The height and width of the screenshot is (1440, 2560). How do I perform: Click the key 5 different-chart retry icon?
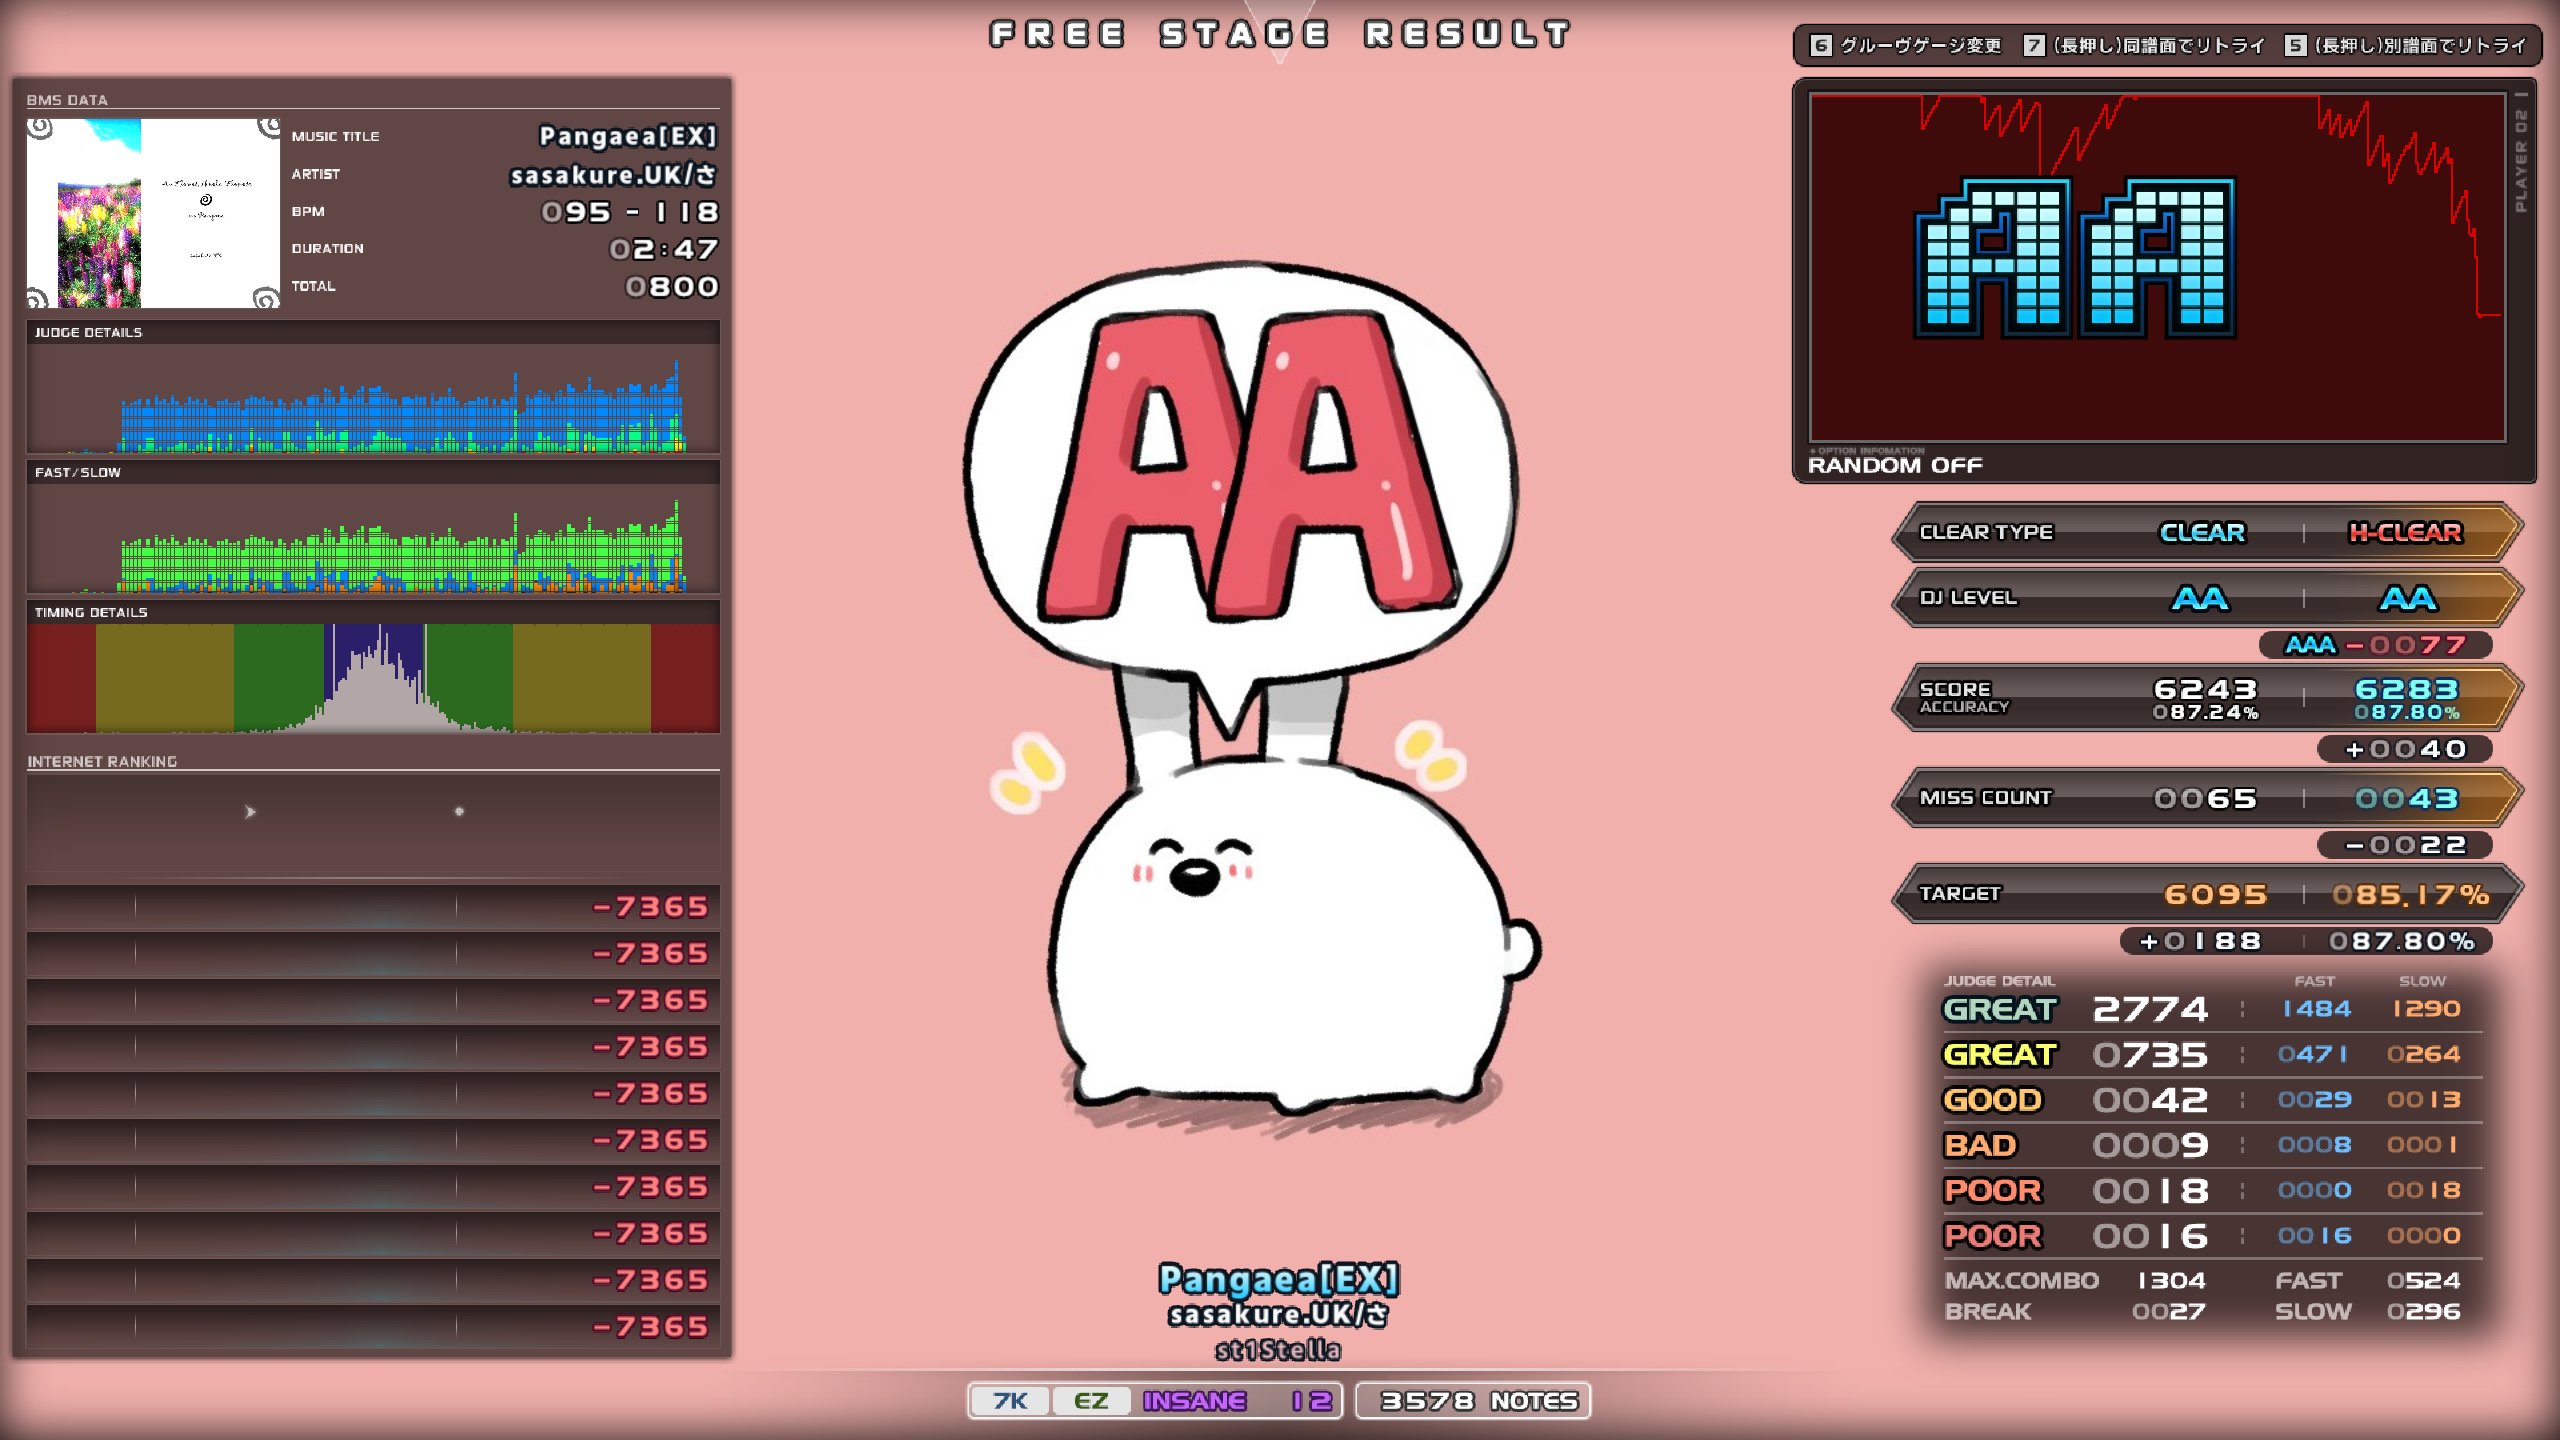tap(2296, 45)
